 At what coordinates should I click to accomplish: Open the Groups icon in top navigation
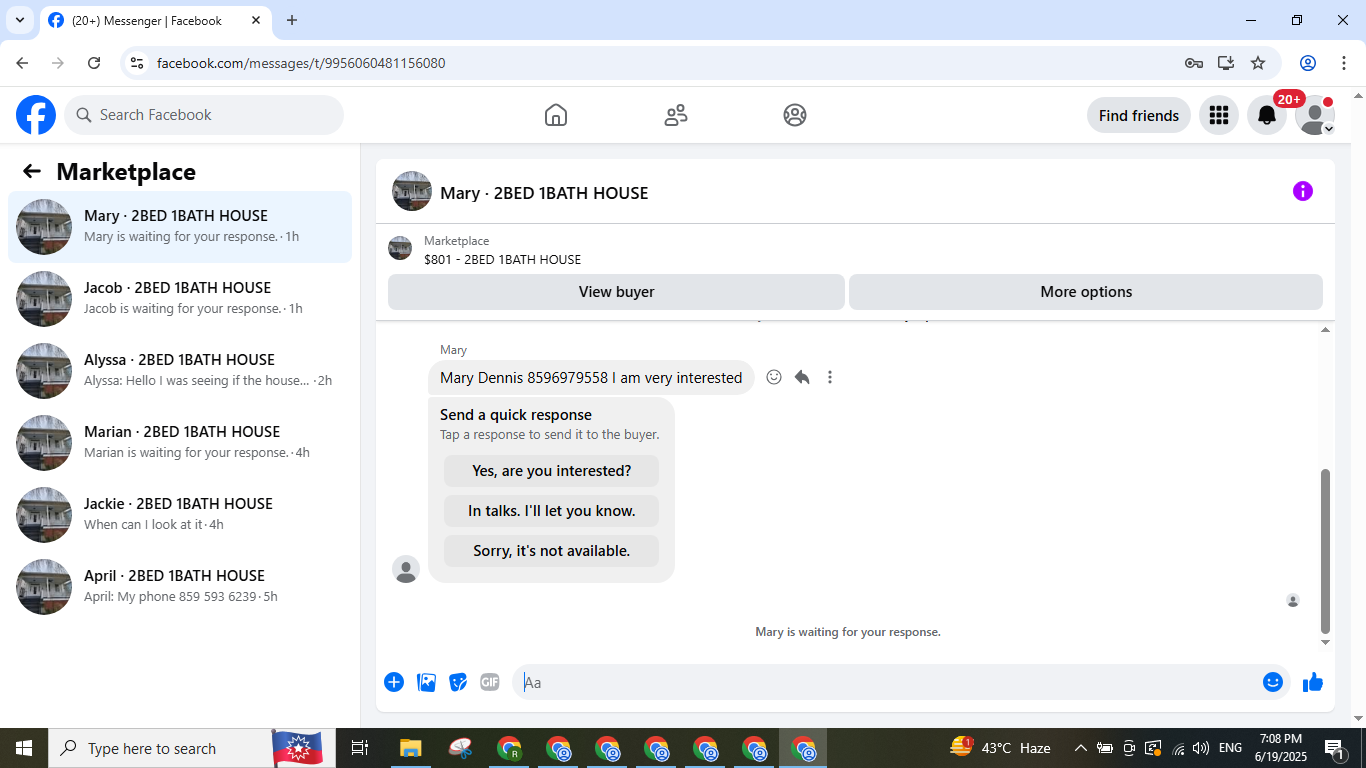tap(795, 115)
